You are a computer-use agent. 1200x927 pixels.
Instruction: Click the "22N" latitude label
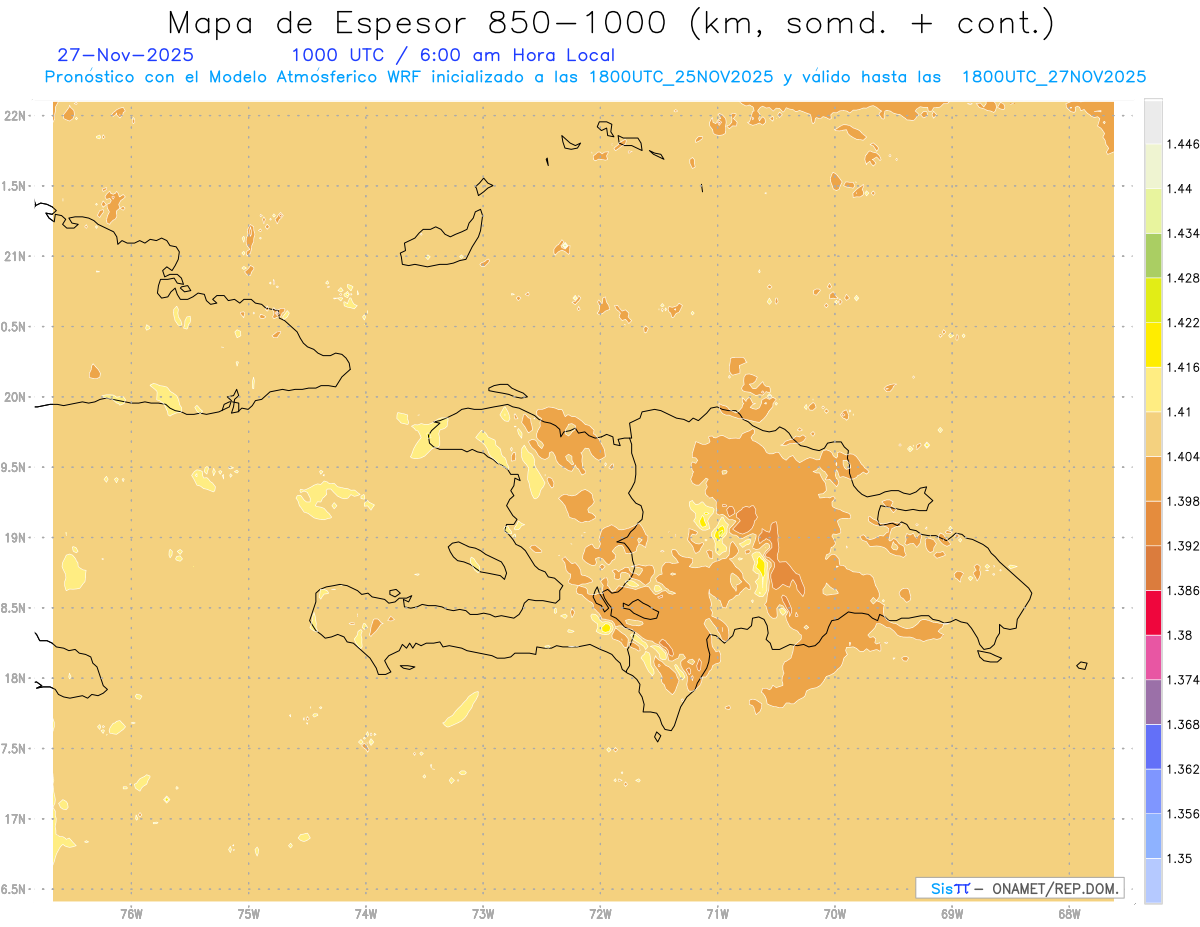coord(15,115)
